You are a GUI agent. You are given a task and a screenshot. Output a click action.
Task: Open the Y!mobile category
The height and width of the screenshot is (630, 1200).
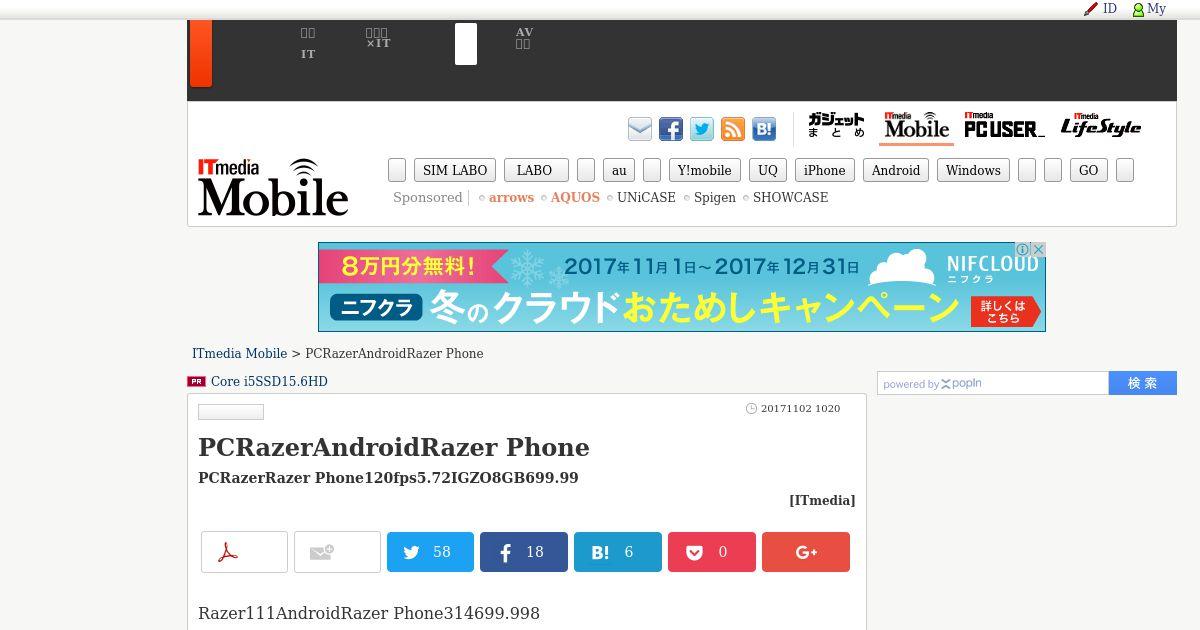pyautogui.click(x=705, y=170)
